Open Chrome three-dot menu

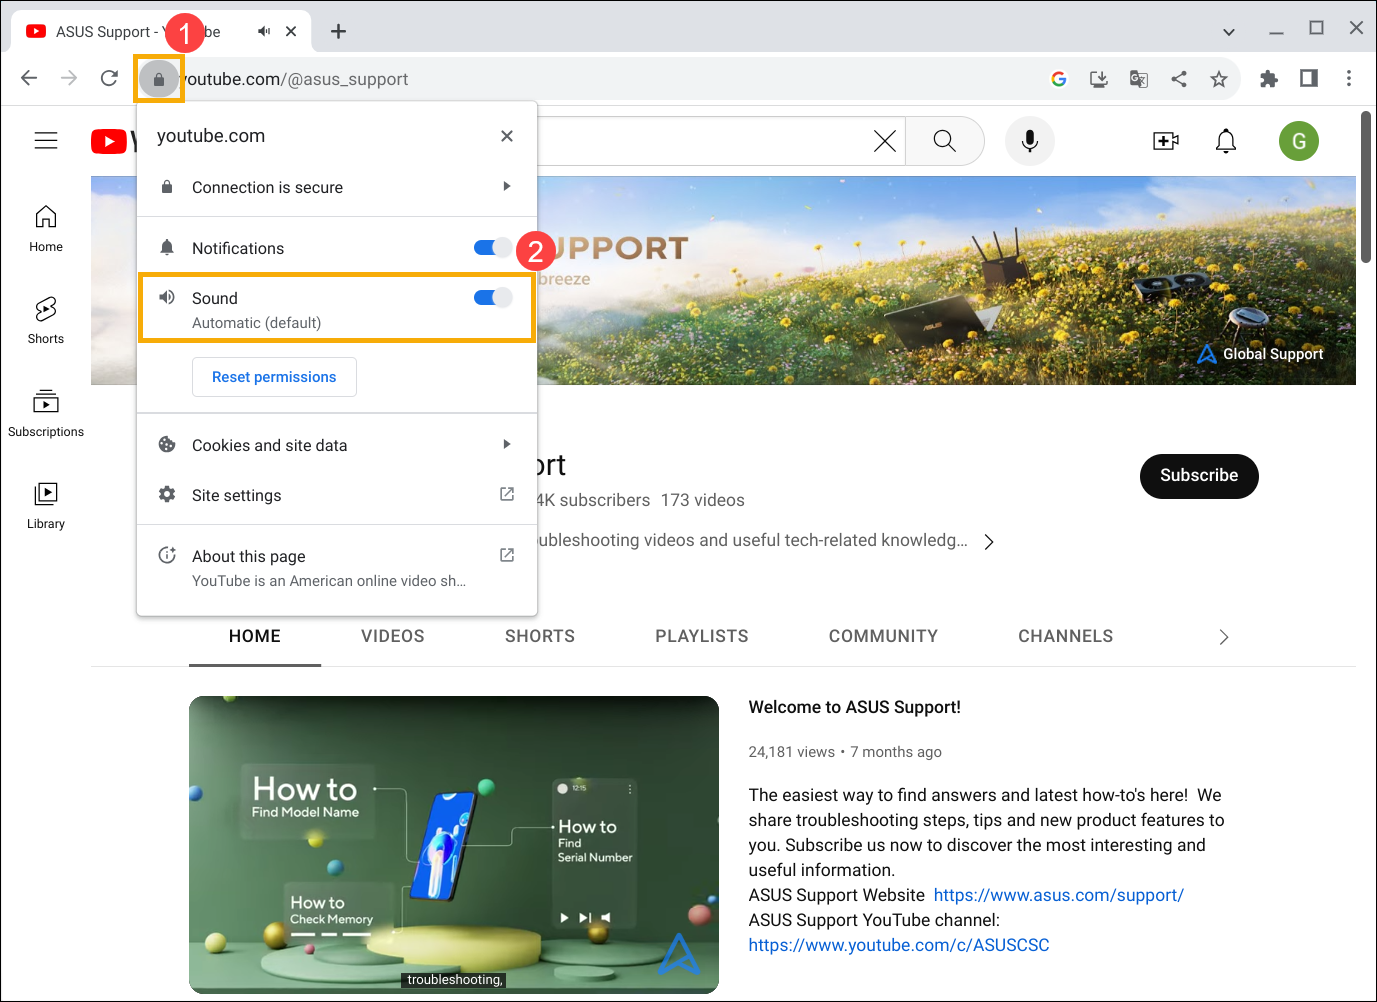(1349, 78)
